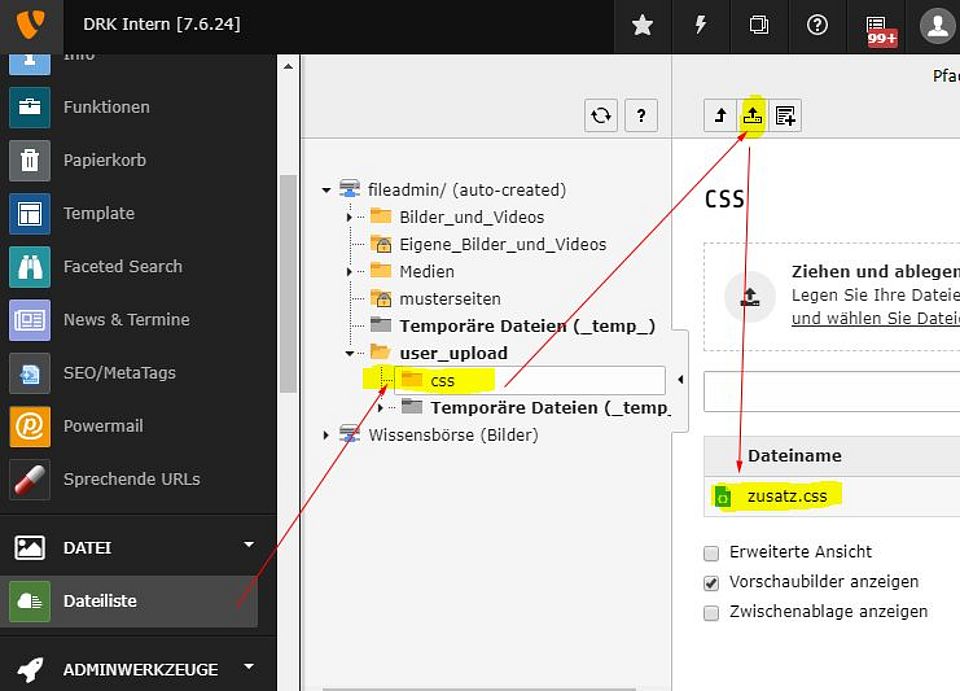The width and height of the screenshot is (960, 691).
Task: Open the Dateiliste module
Action: pyautogui.click(x=100, y=601)
